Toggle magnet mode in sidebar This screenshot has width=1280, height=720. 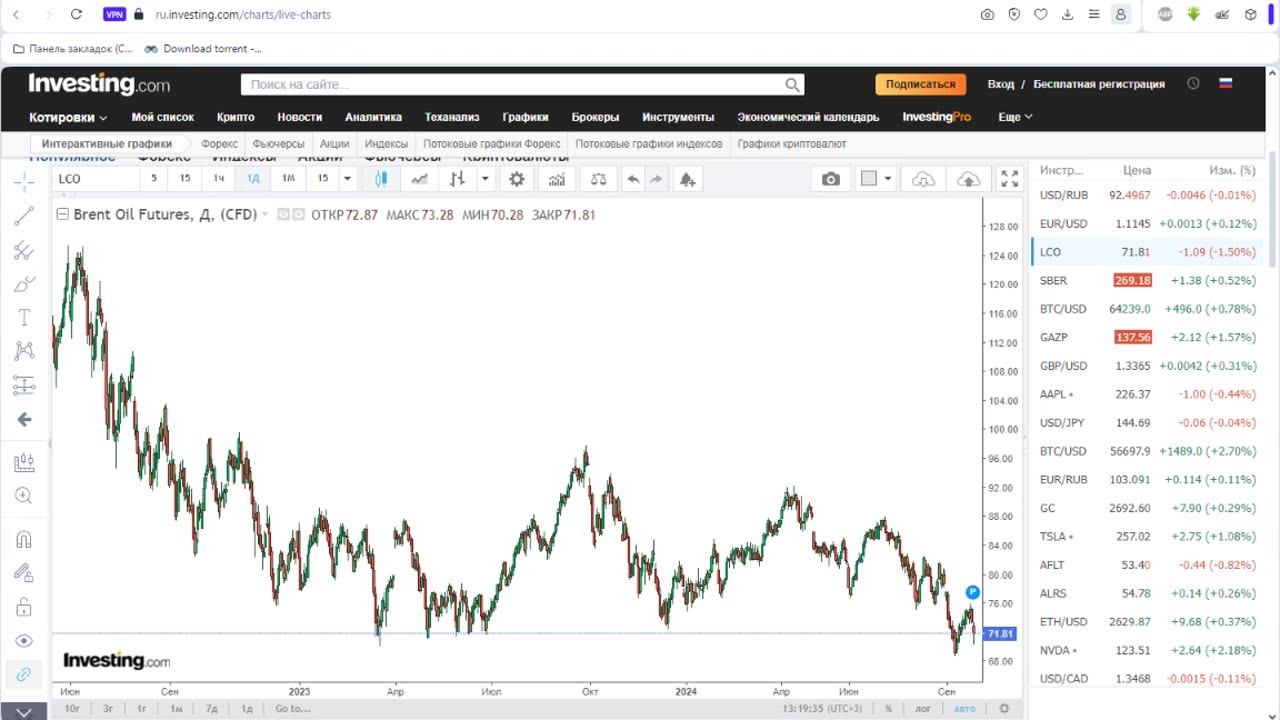pyautogui.click(x=24, y=539)
